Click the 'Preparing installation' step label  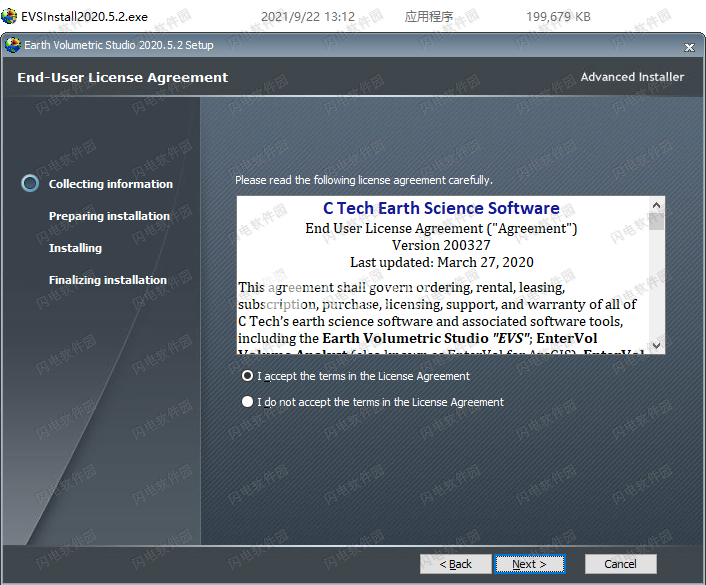pos(109,216)
